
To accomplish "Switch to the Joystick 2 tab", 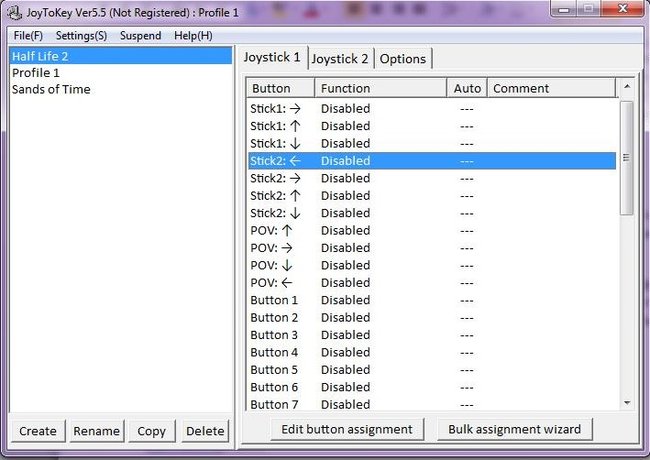I will (340, 59).
